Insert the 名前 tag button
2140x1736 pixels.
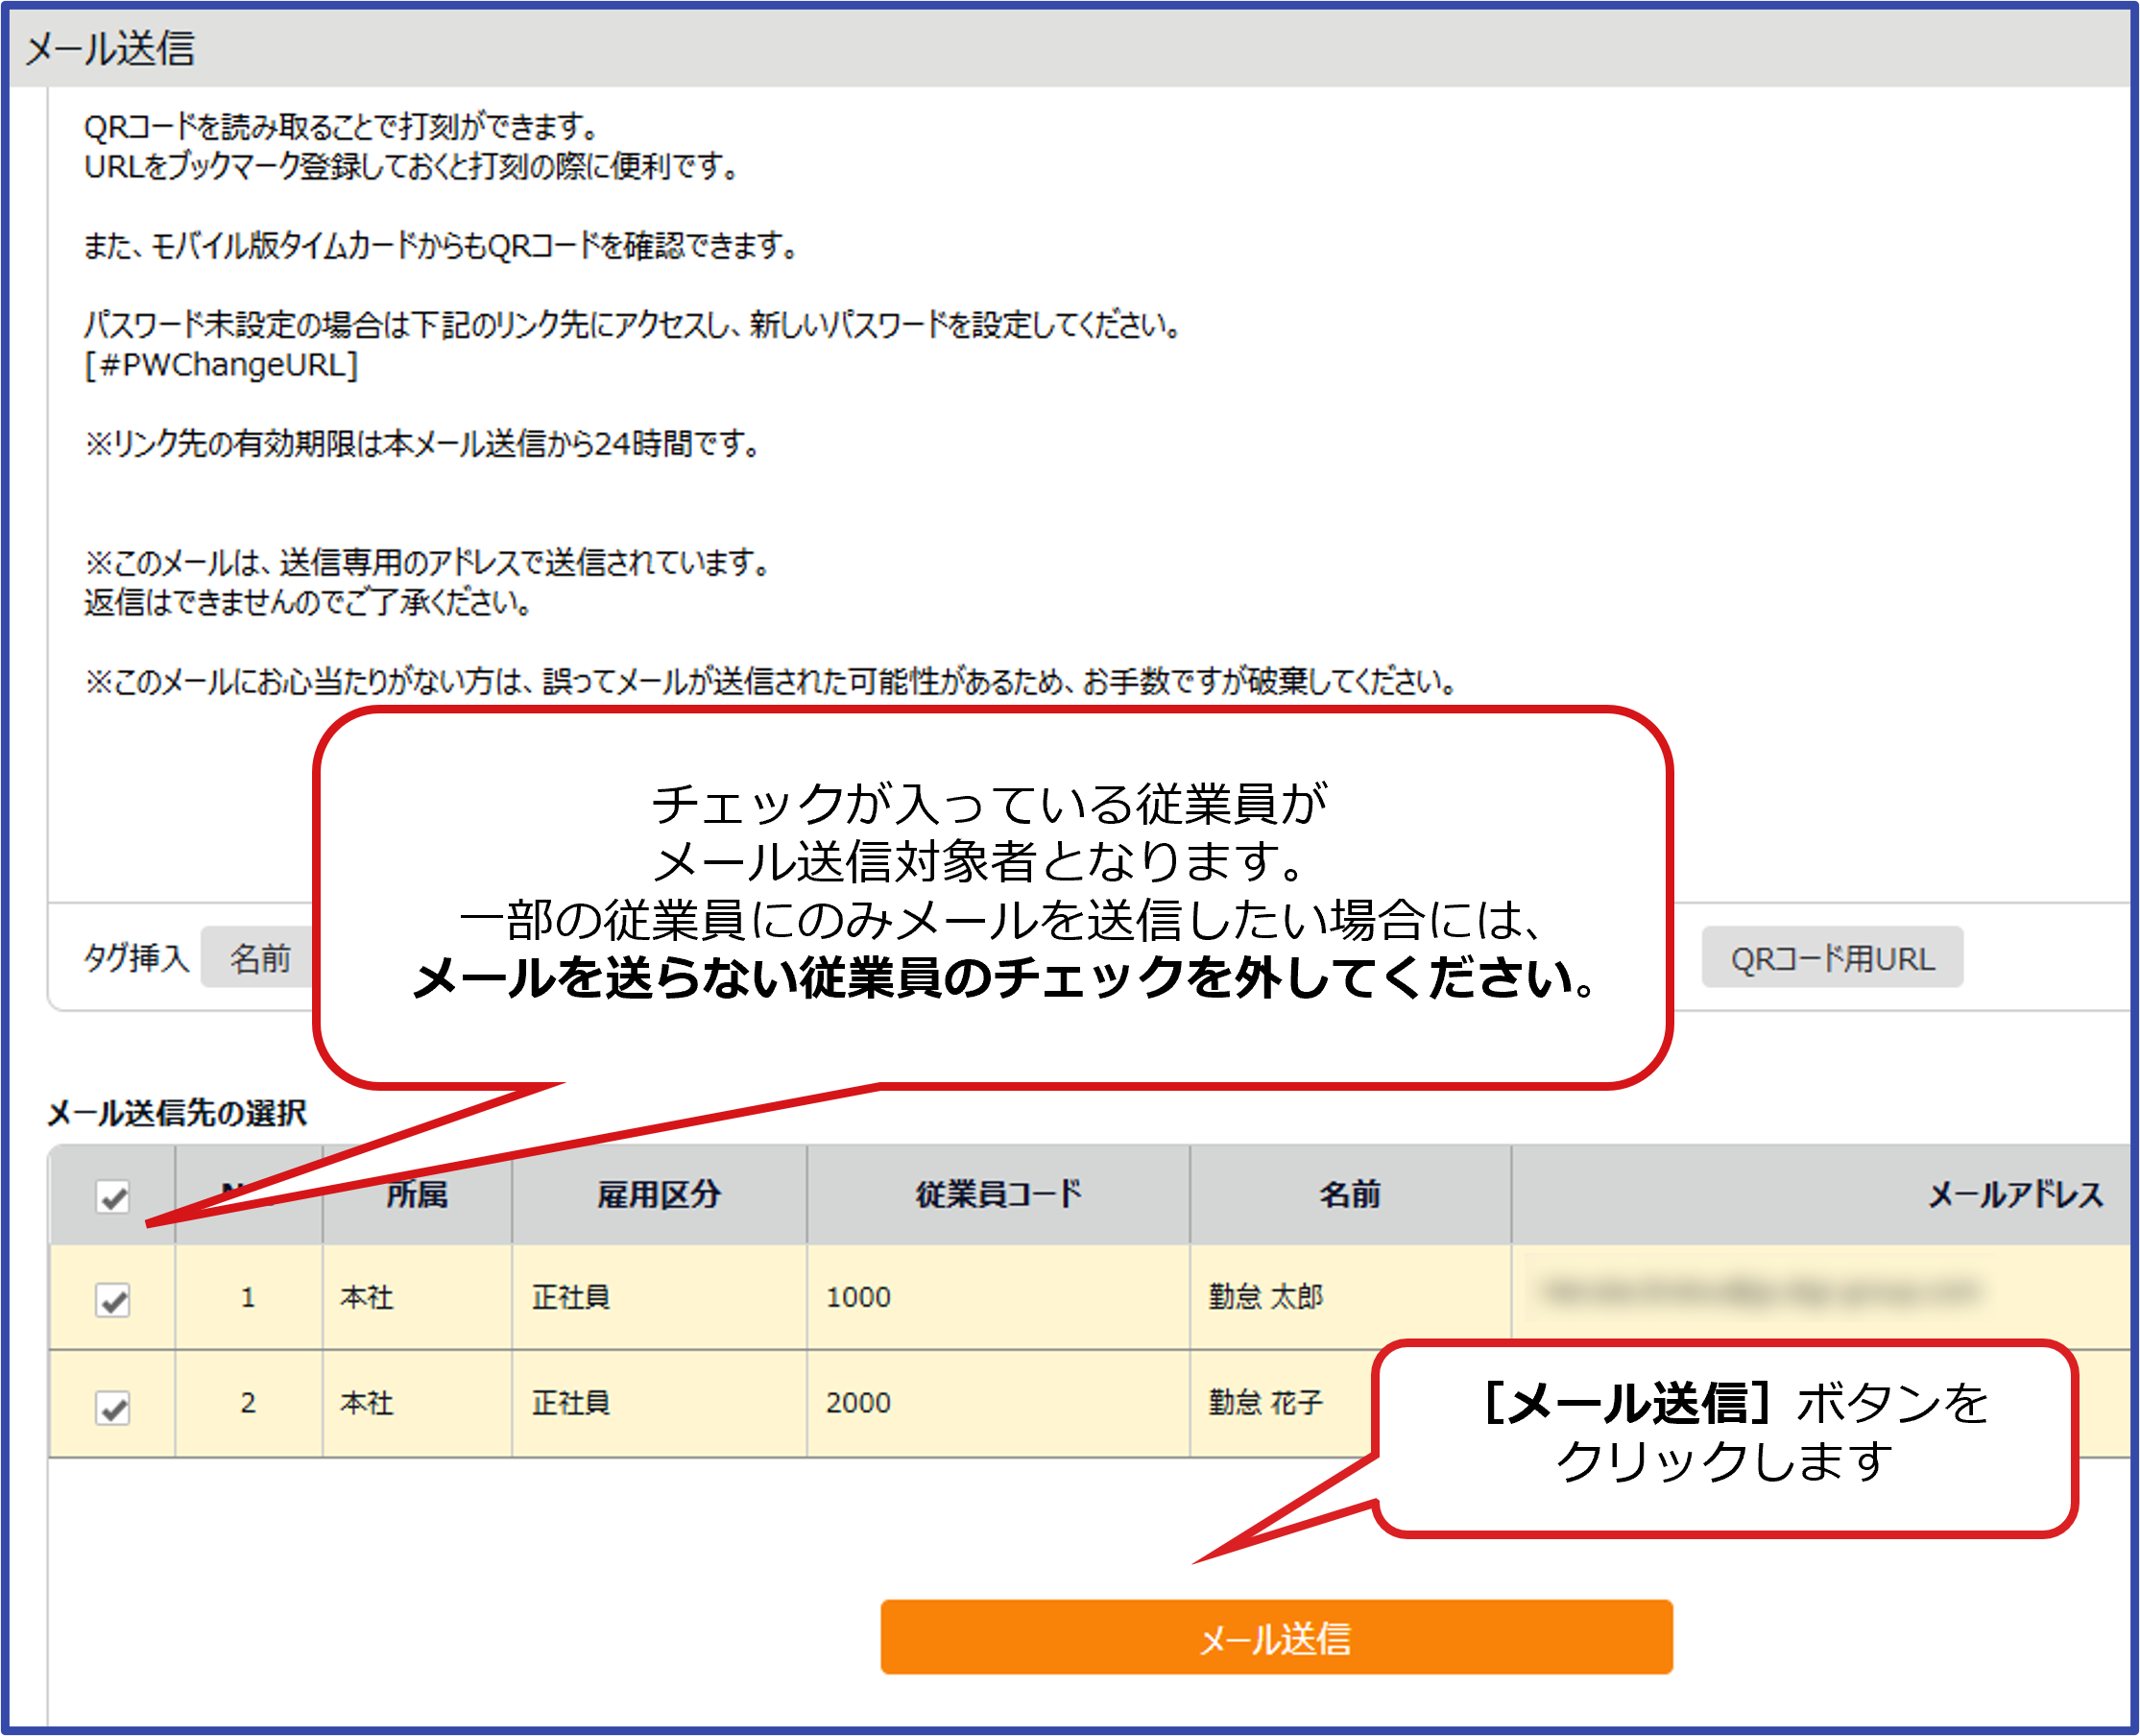coord(260,958)
